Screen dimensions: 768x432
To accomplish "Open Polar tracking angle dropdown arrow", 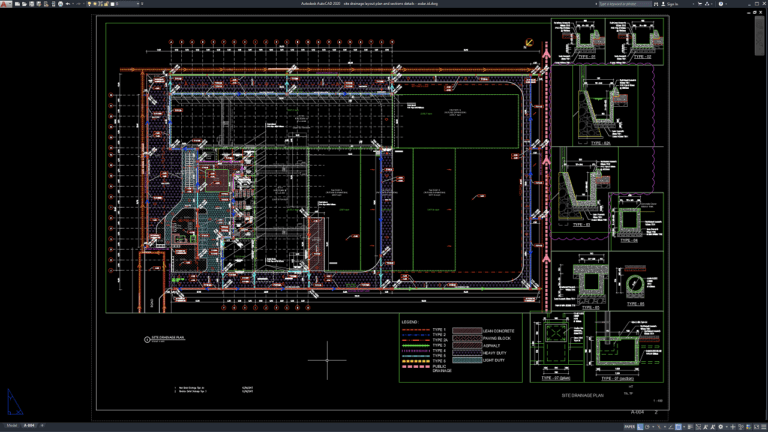I will pos(653,427).
